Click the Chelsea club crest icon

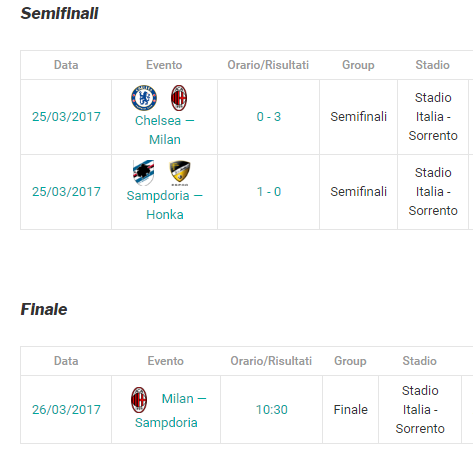pyautogui.click(x=144, y=98)
